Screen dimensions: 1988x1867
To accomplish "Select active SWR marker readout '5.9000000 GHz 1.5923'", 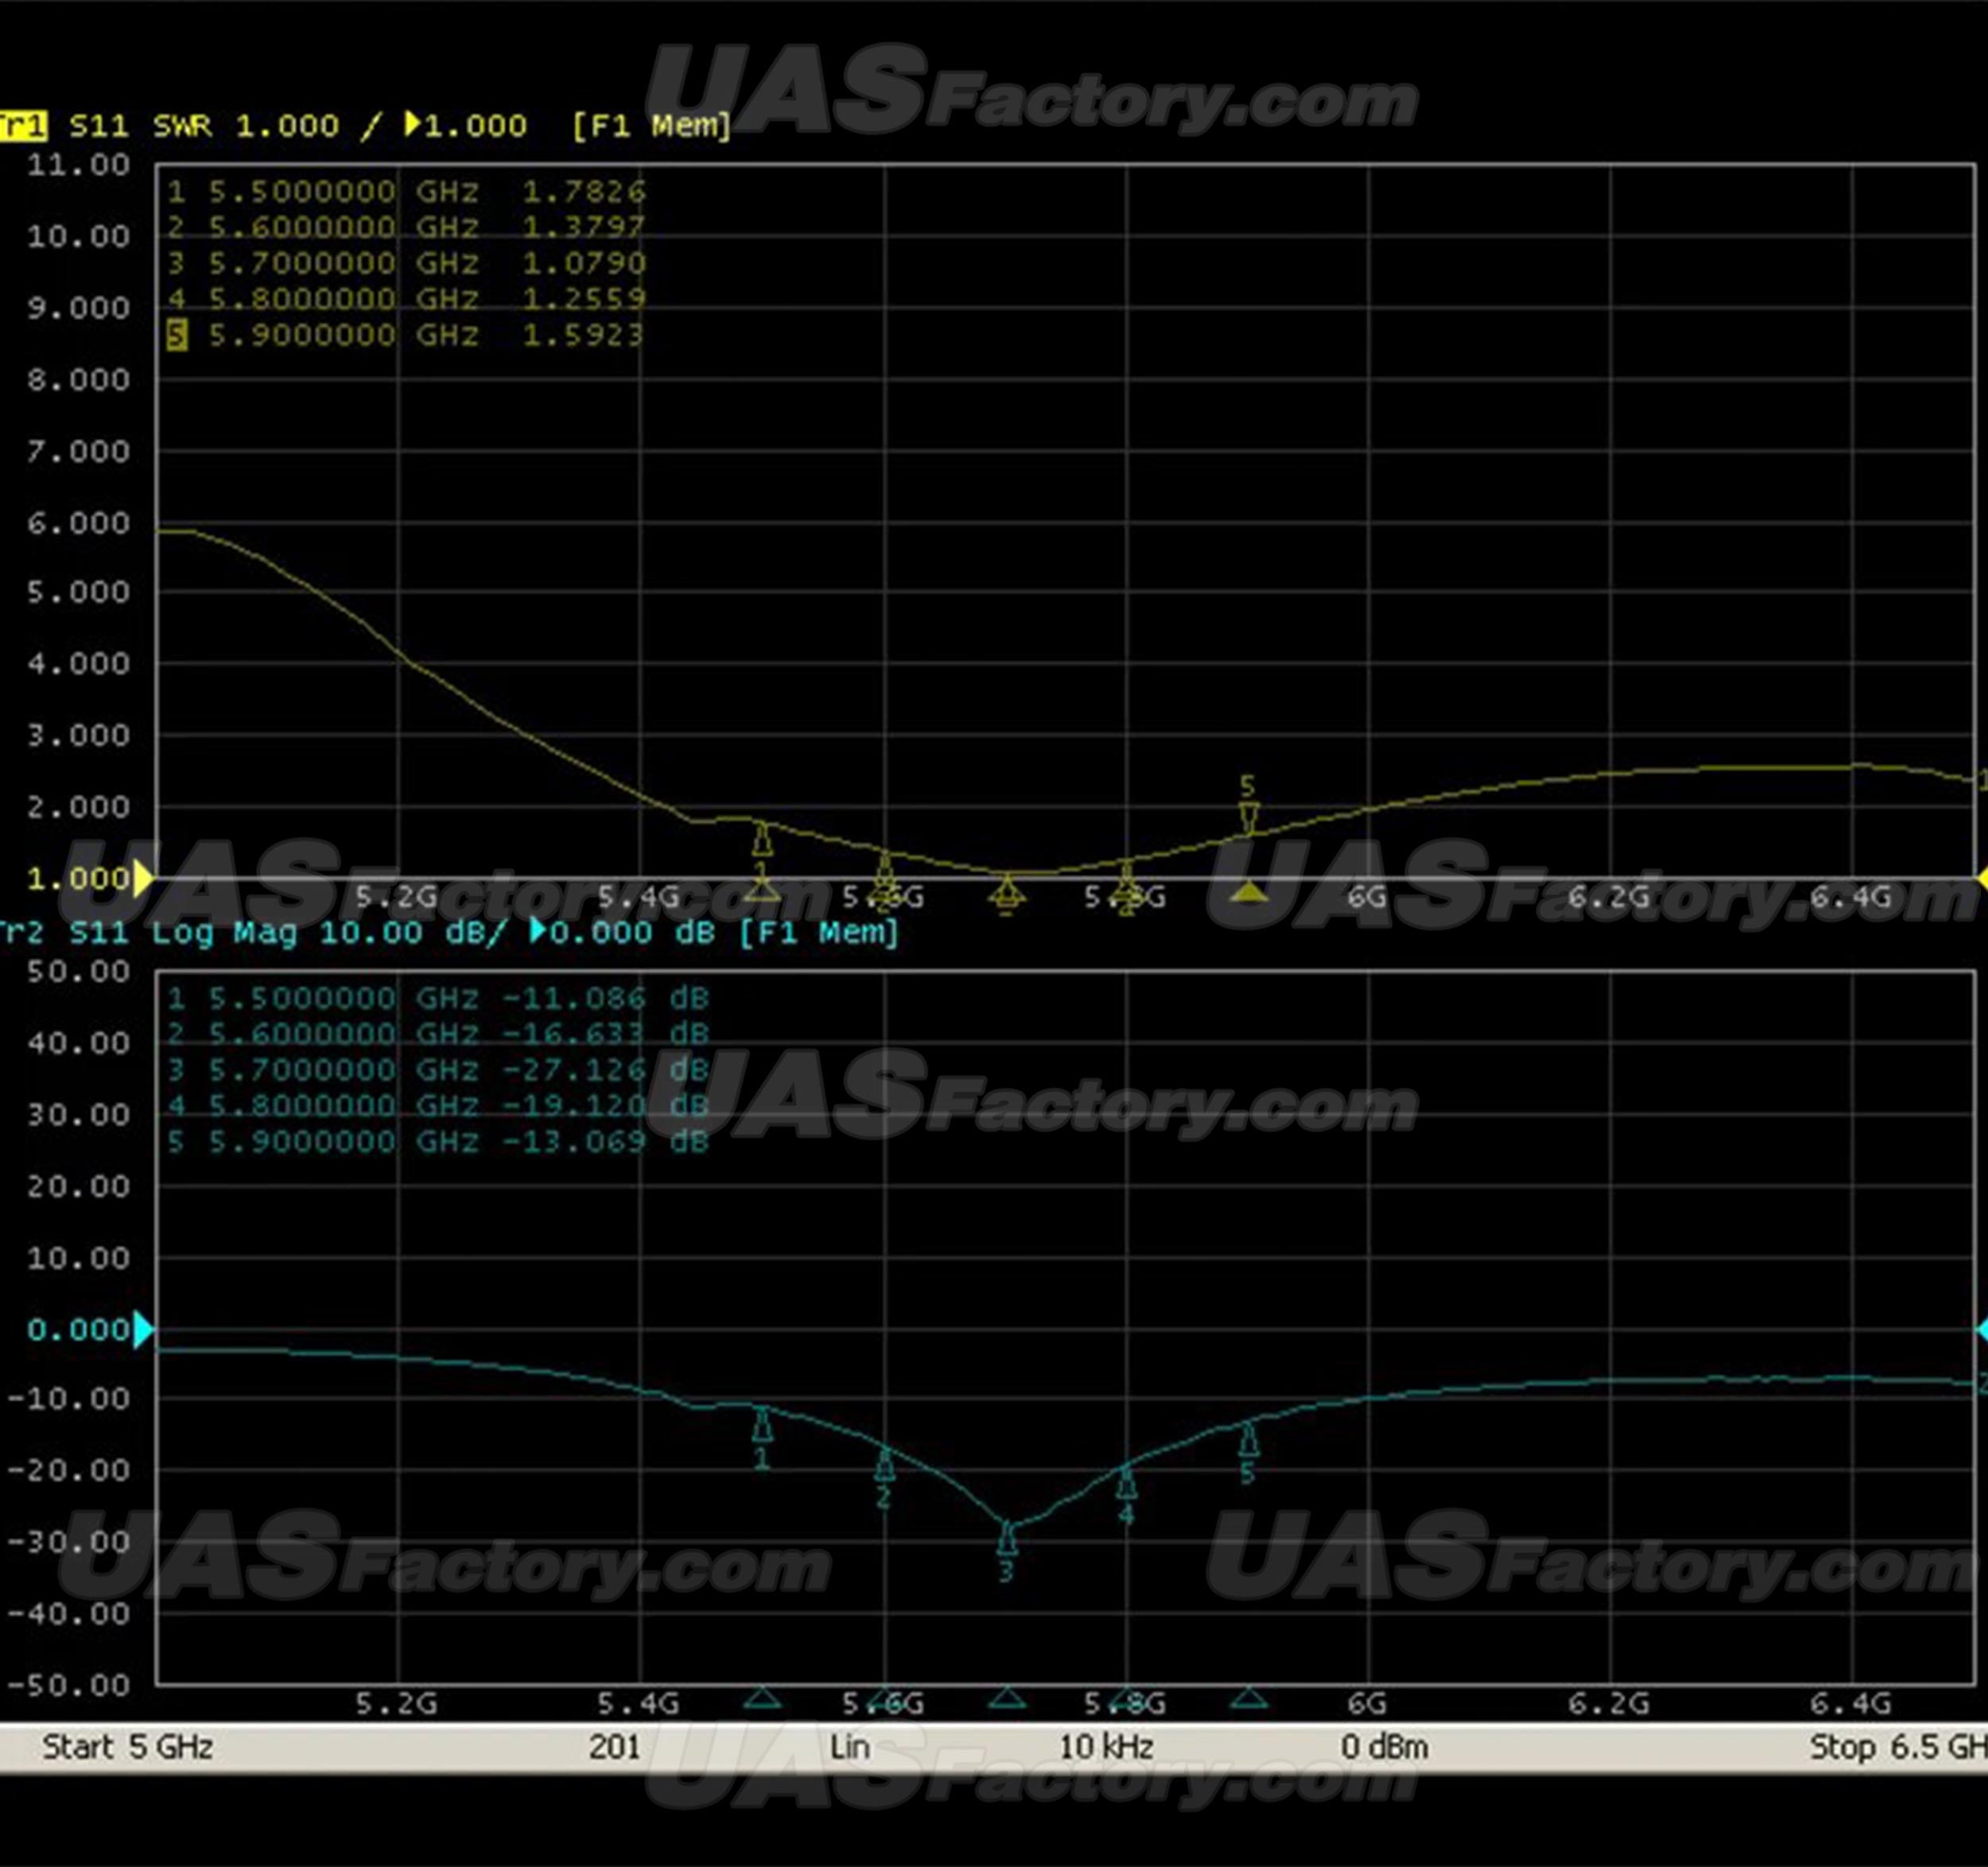I will point(407,335).
